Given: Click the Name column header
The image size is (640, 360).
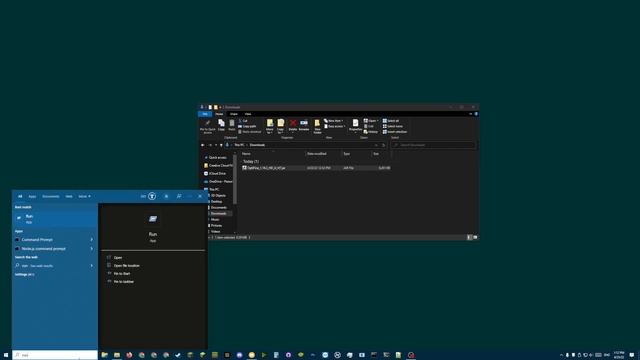Looking at the screenshot, I should tap(273, 154).
